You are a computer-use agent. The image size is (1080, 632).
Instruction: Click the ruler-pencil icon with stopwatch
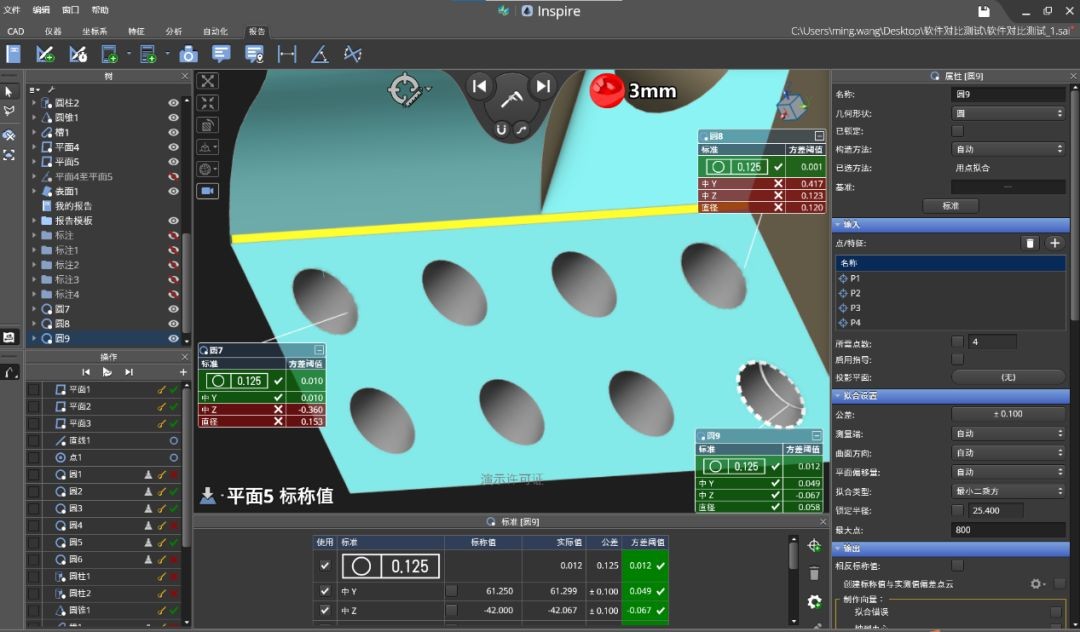point(78,54)
